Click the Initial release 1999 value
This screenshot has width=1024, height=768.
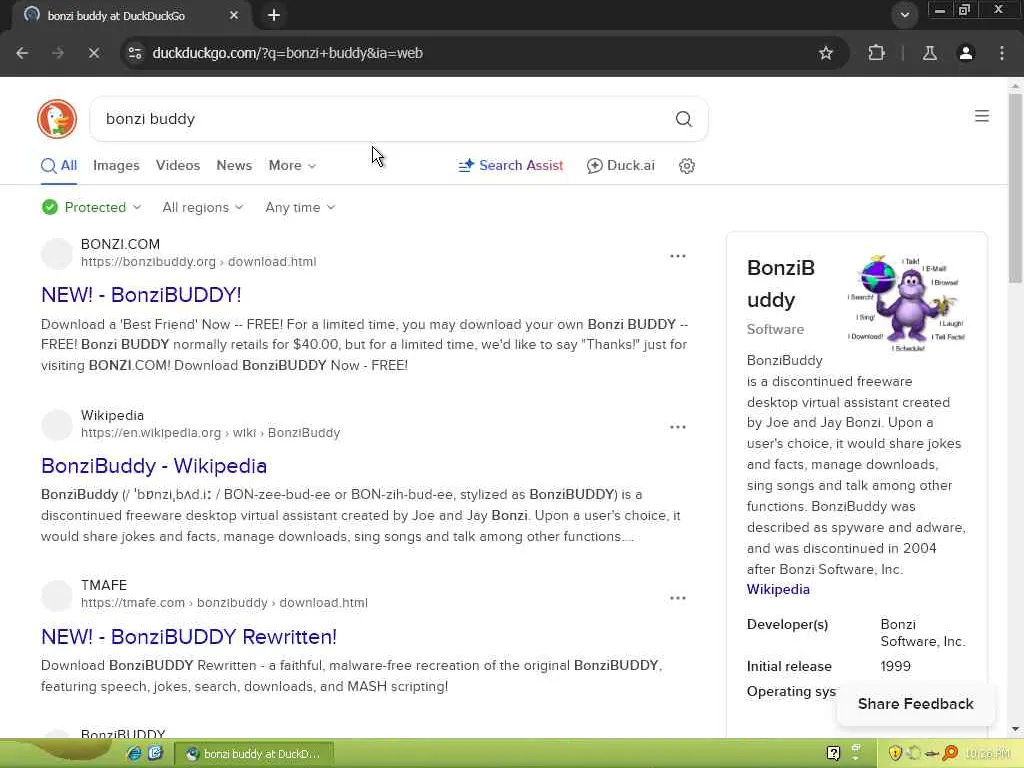pos(895,666)
